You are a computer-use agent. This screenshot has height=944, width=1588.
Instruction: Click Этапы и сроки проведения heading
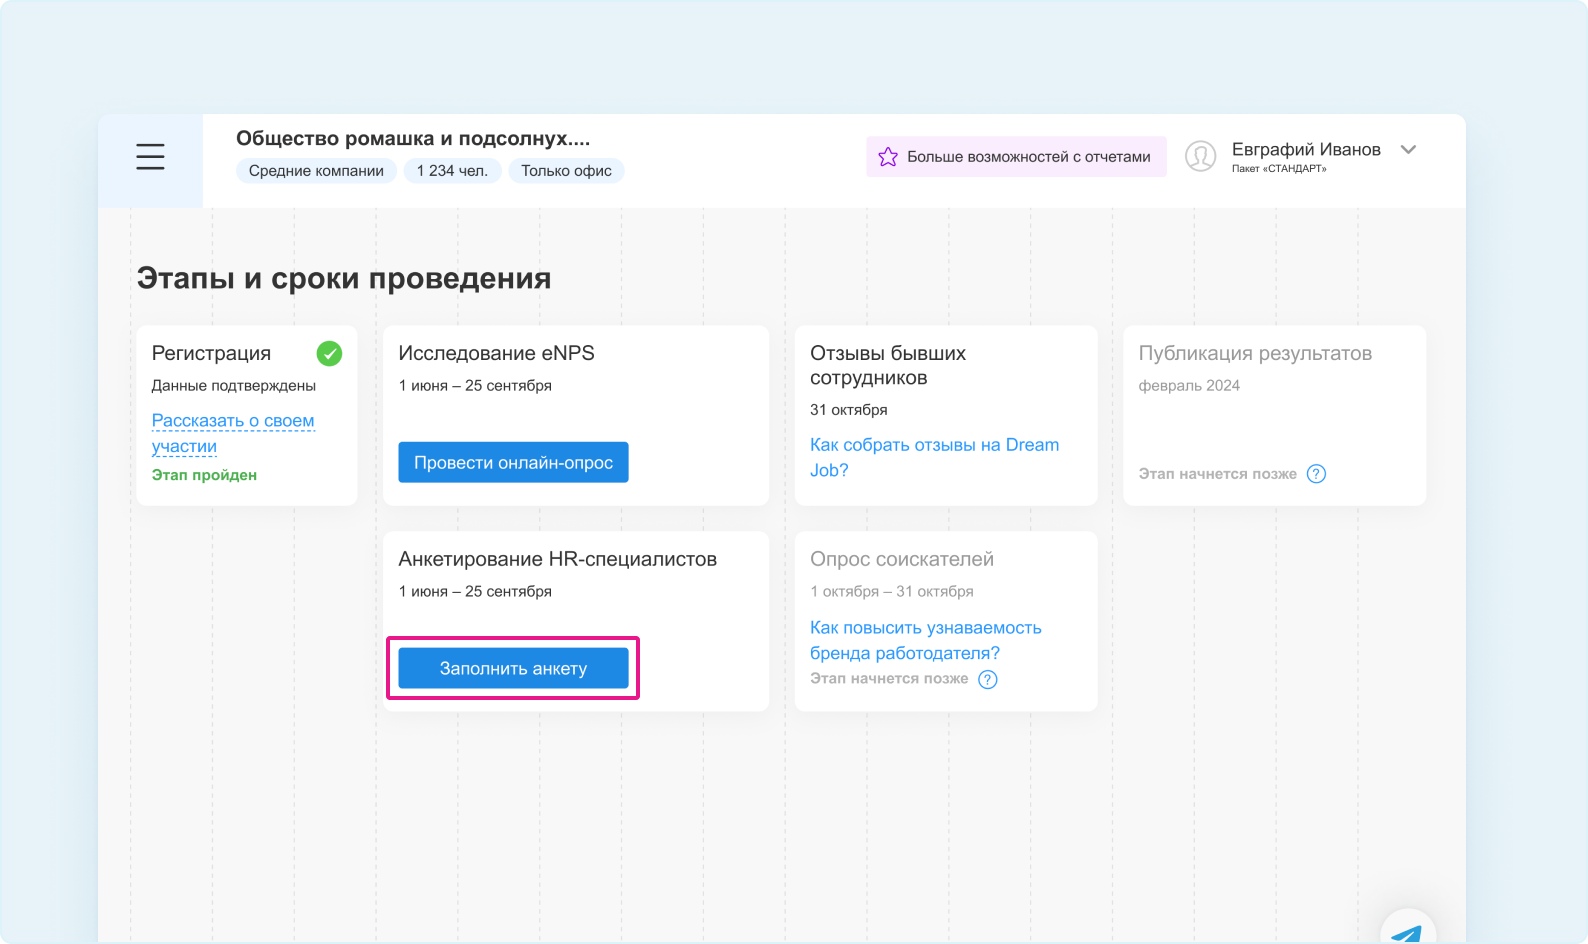pos(344,278)
